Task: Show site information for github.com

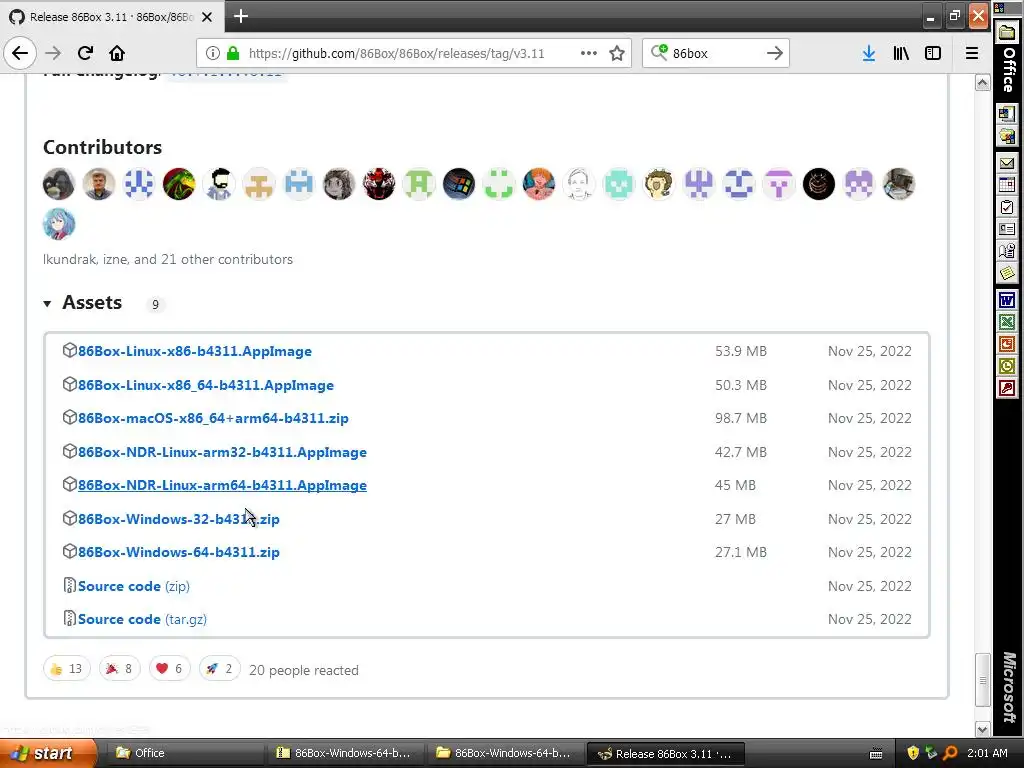Action: coord(212,53)
